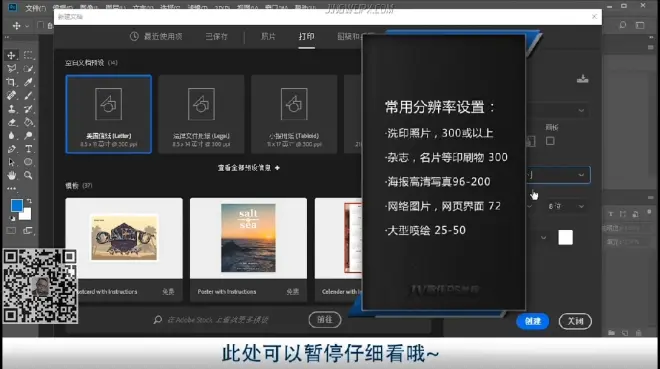Select the Ellipse shape tool
The image size is (660, 369).
point(28,162)
